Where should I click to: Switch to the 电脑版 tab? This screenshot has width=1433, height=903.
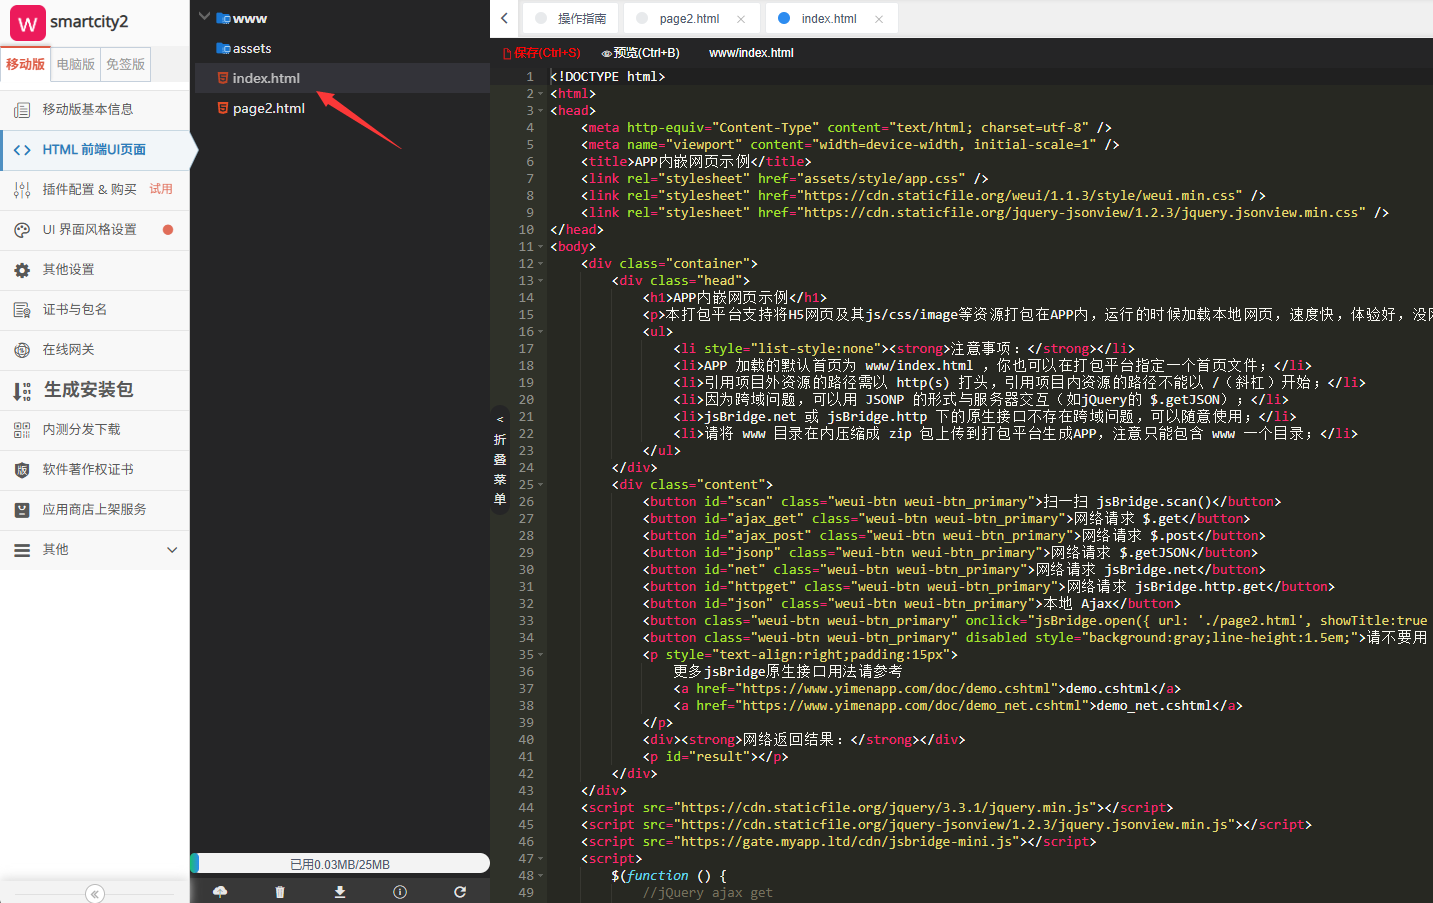(76, 64)
